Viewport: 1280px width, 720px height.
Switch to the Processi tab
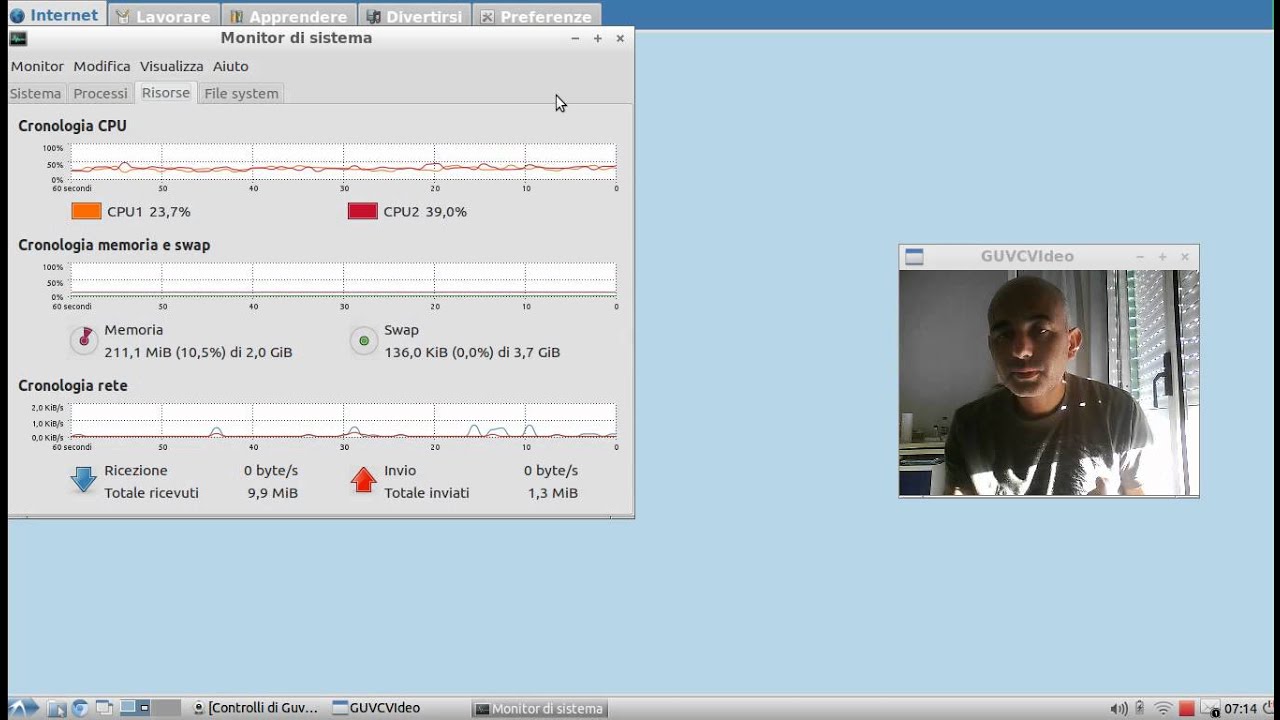pos(100,93)
